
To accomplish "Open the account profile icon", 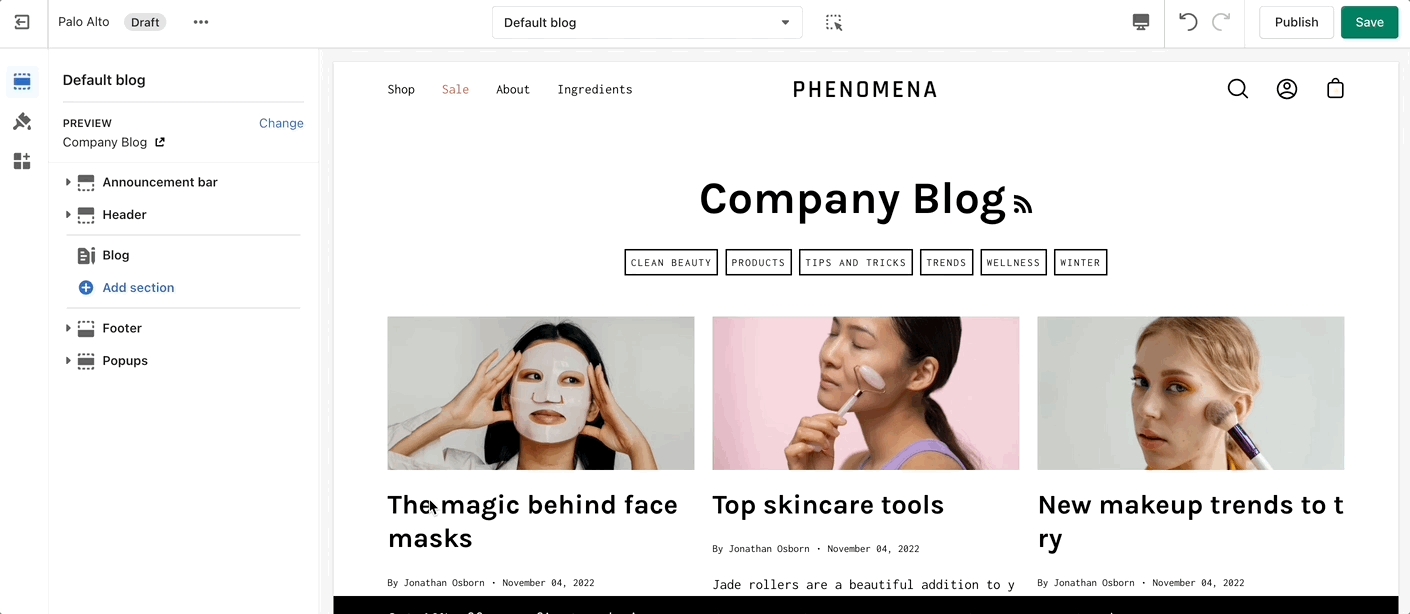I will pyautogui.click(x=1287, y=89).
